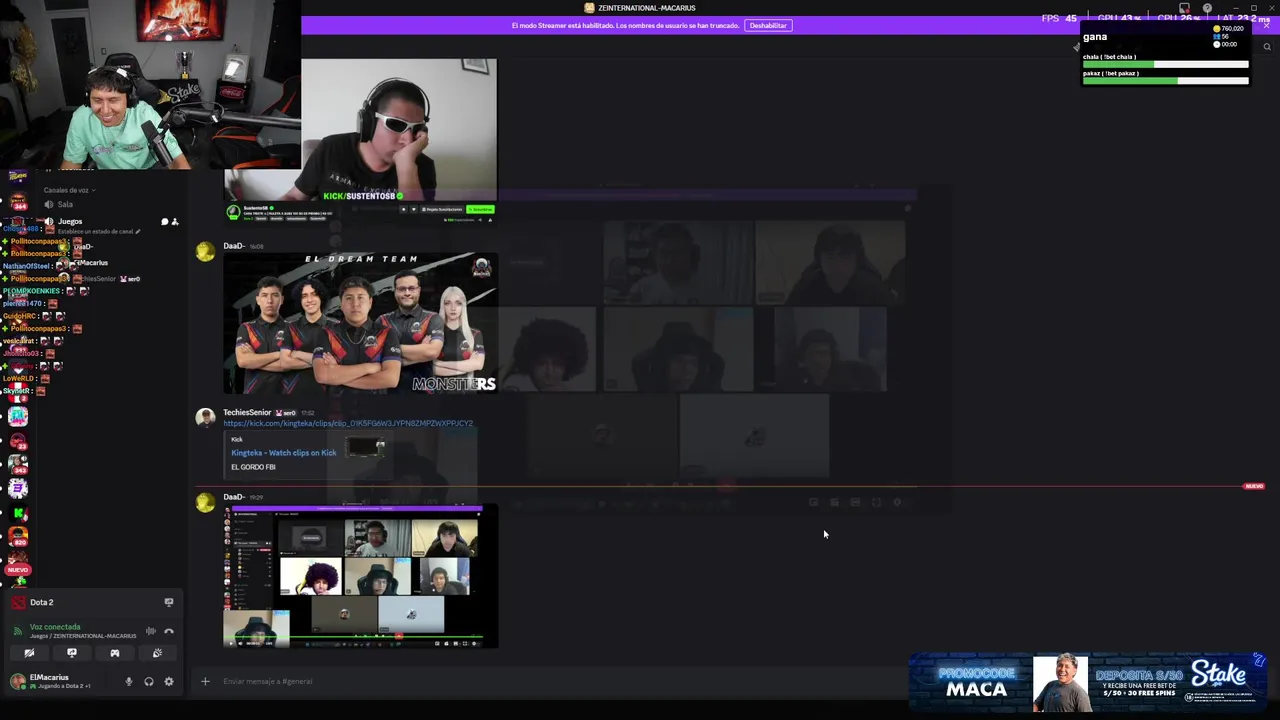Image resolution: width=1280 pixels, height=720 pixels.
Task: Toggle noise suppression next to Voz conectada
Action: [151, 631]
